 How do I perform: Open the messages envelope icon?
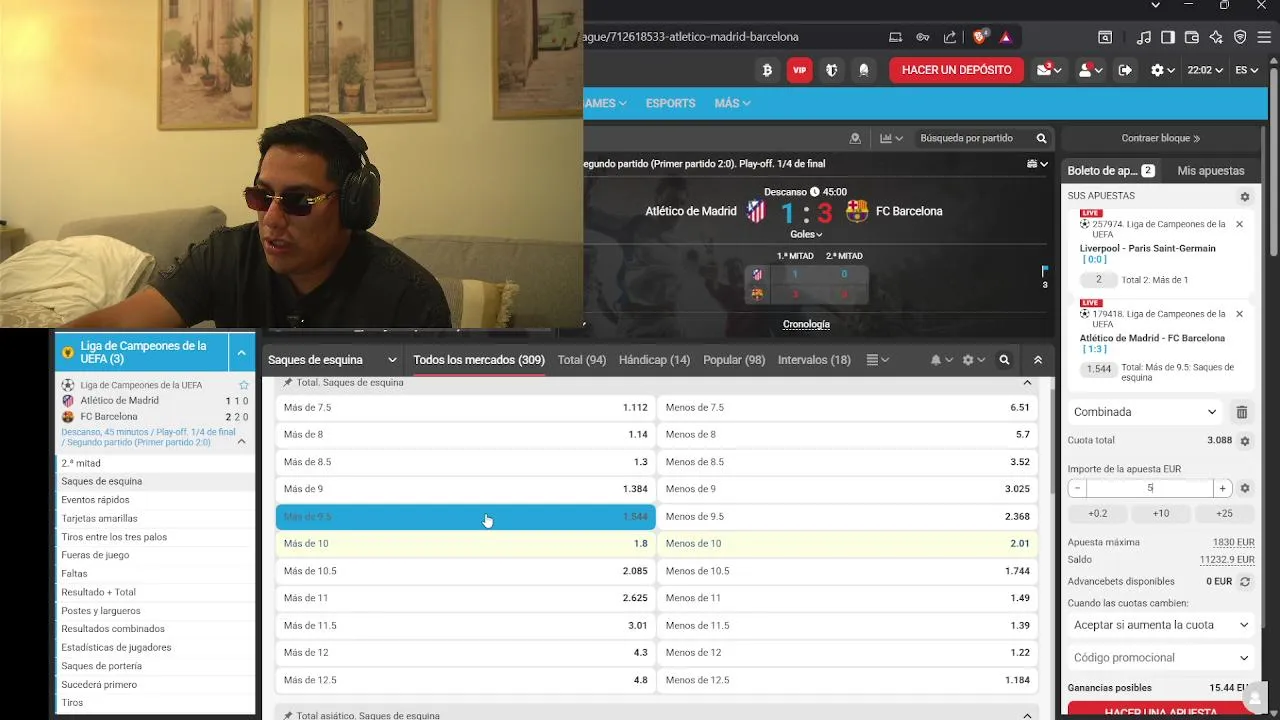click(x=1049, y=70)
